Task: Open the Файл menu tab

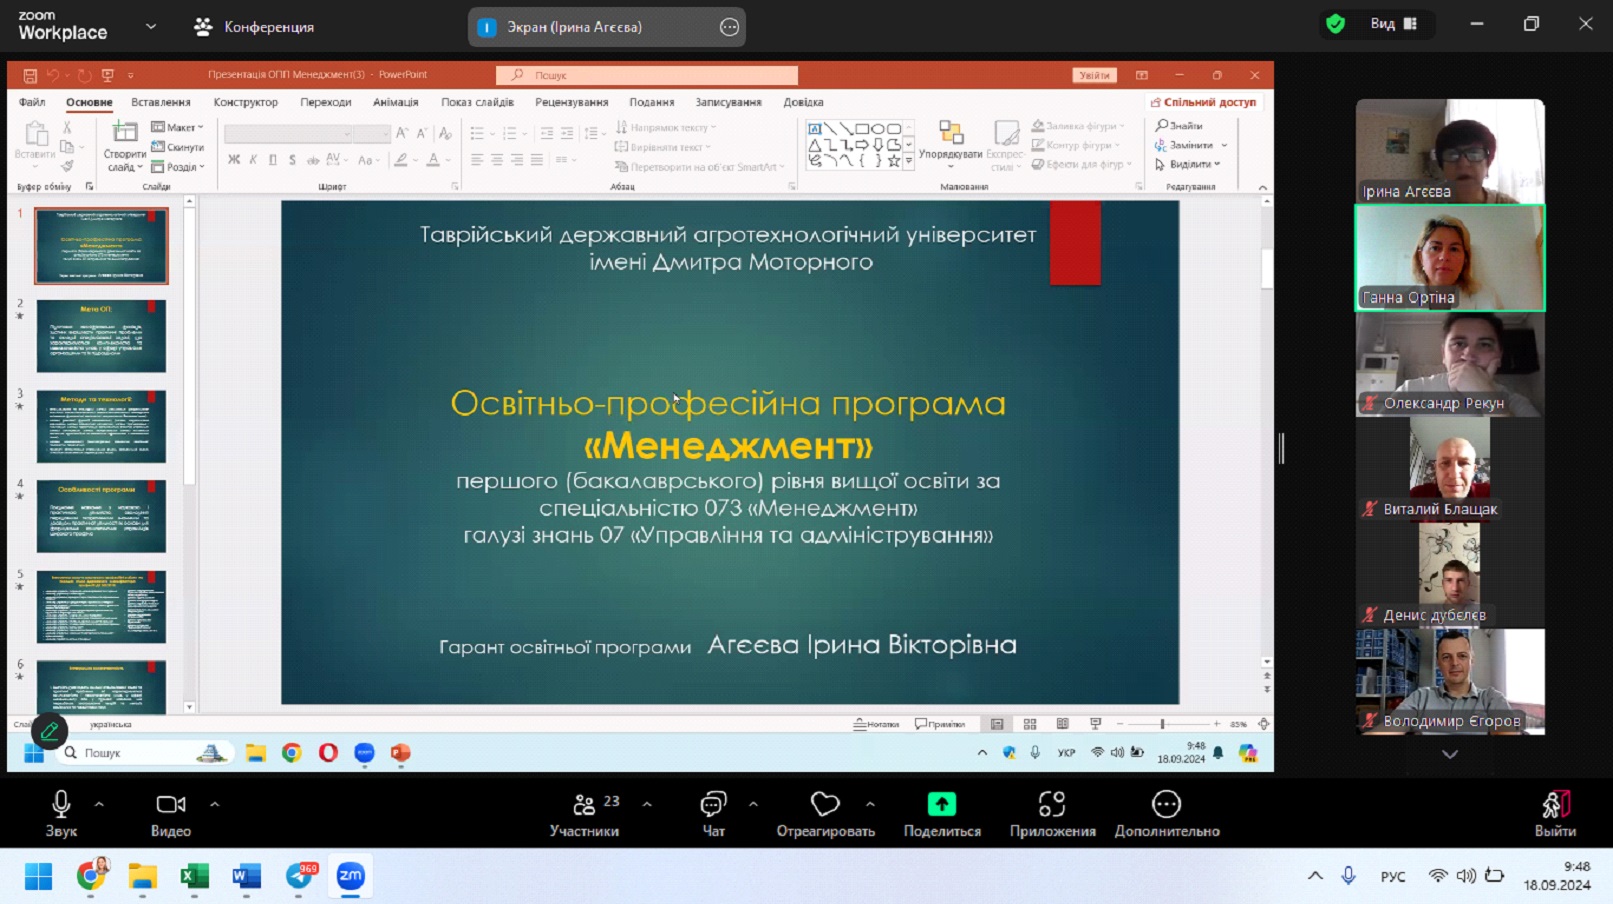Action: pyautogui.click(x=32, y=102)
